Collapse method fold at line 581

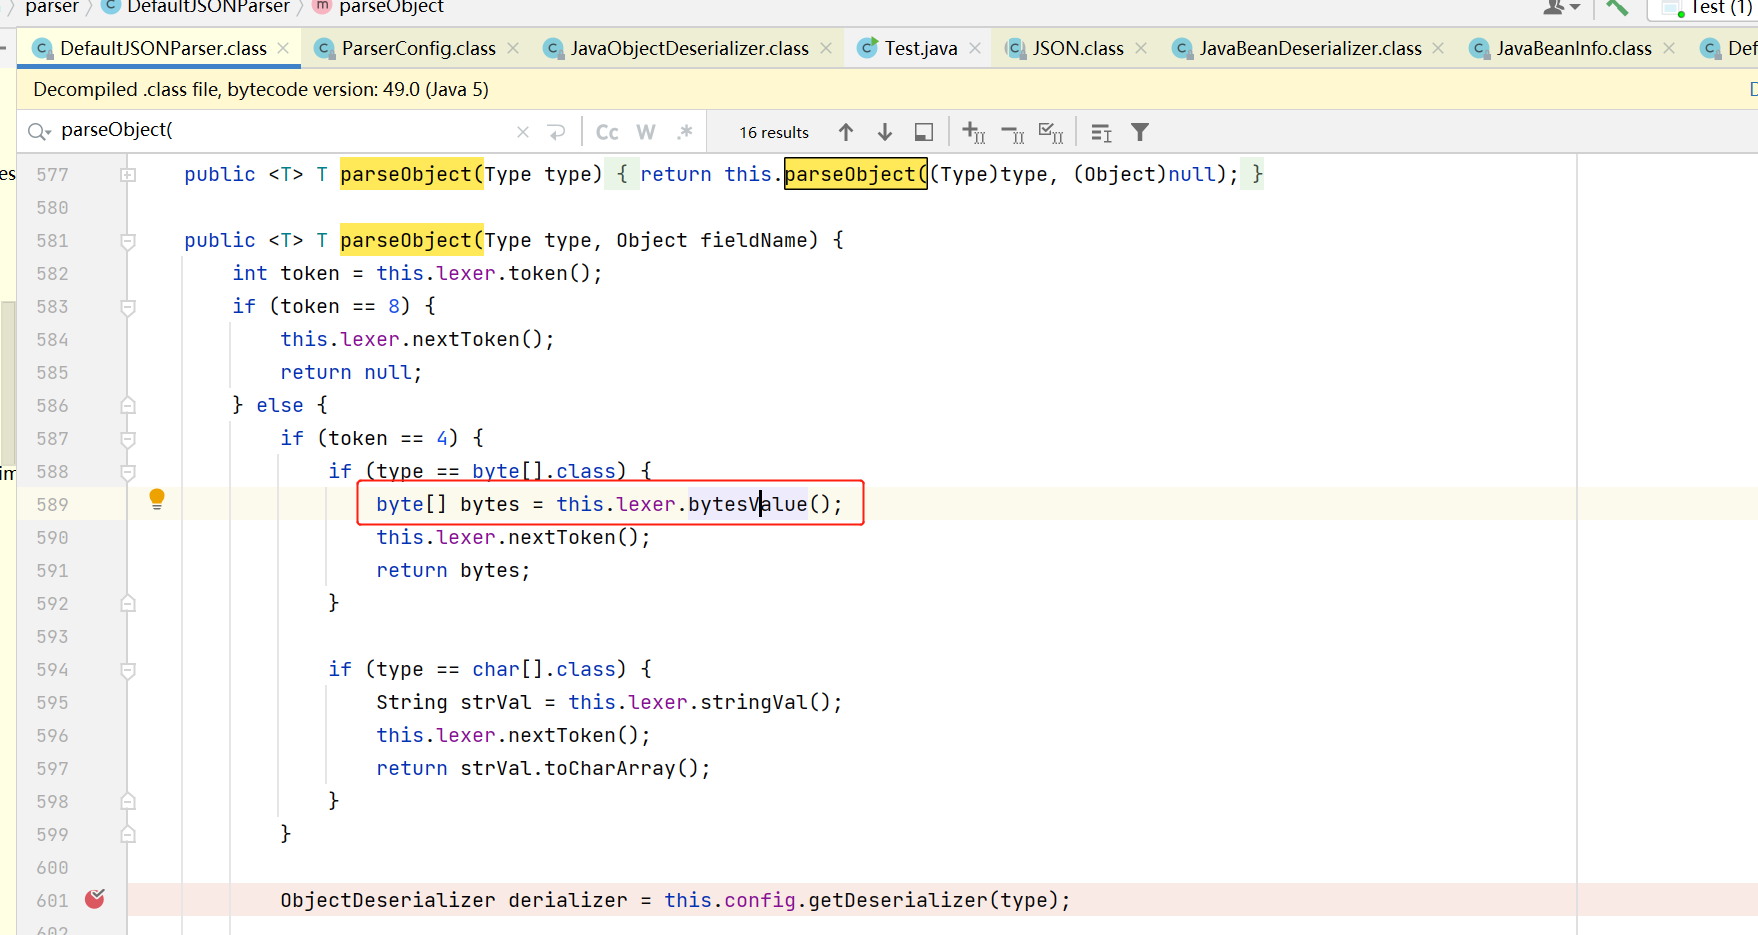128,241
